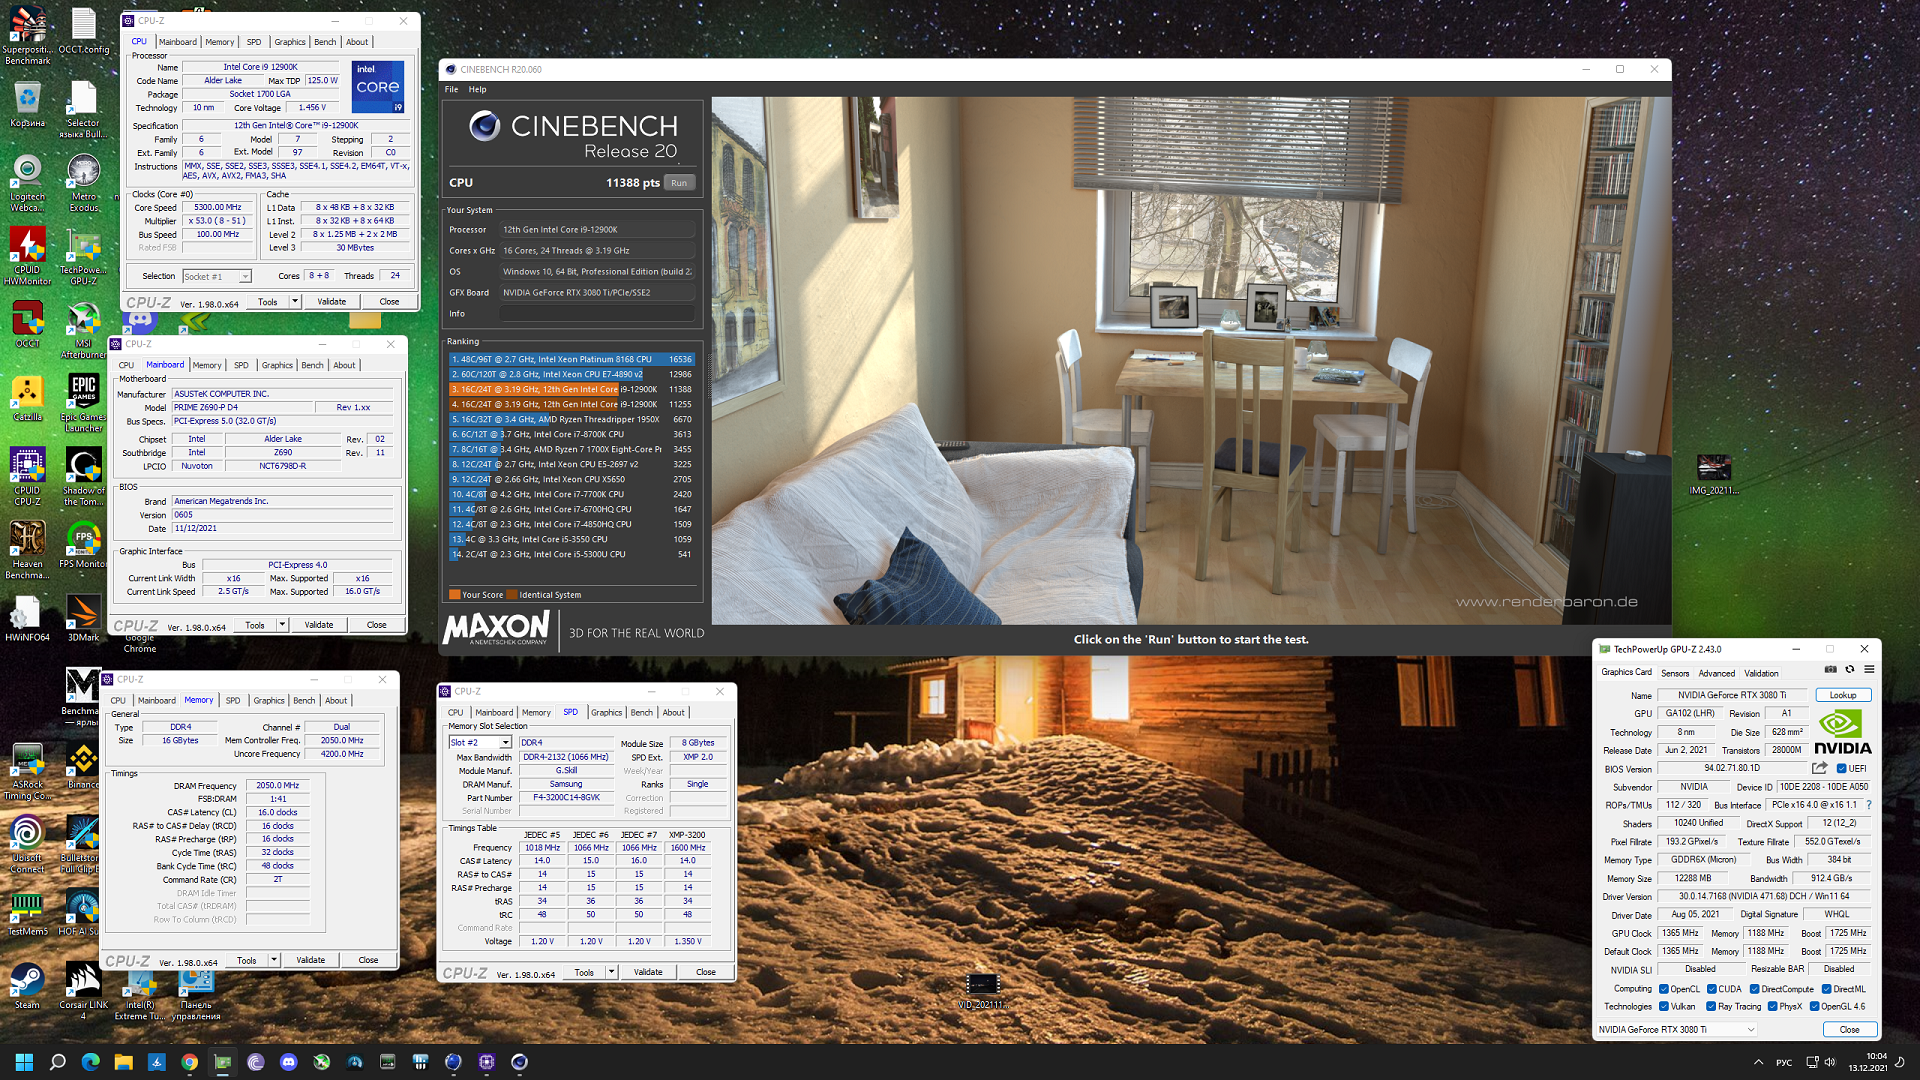
Task: Take a GPU-Z screenshot with the camera icon
Action: (1830, 670)
